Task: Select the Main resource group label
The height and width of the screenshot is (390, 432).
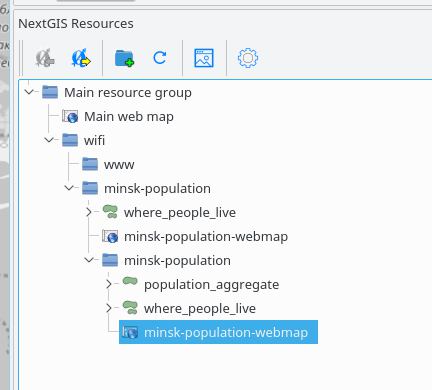Action: 128,92
